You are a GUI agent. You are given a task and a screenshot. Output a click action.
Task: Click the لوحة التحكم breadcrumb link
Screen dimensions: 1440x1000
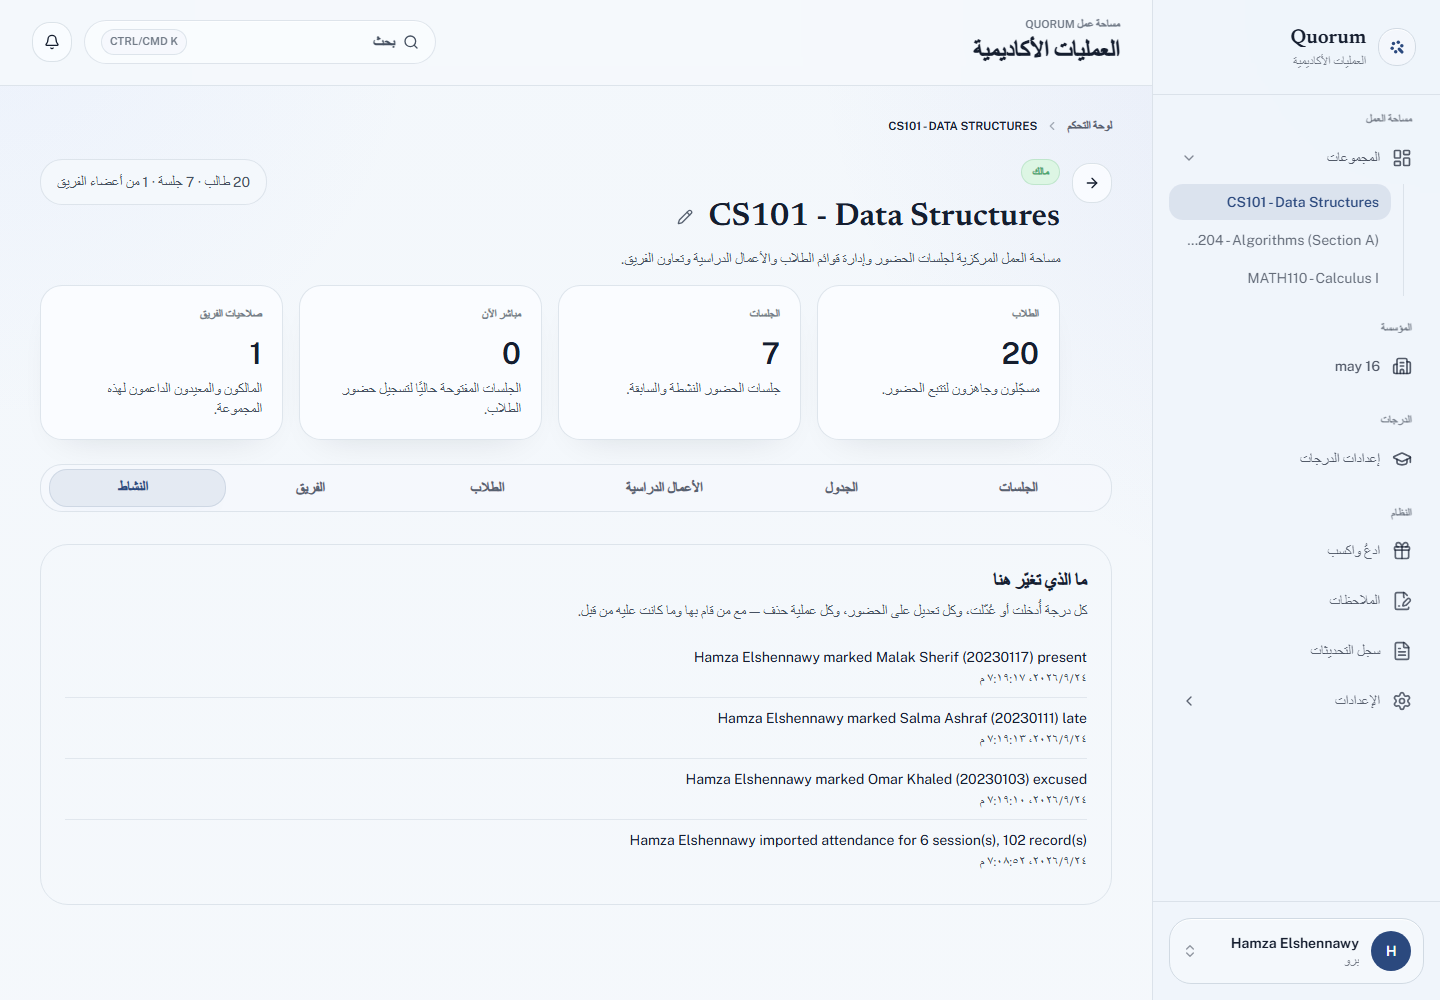click(1090, 126)
